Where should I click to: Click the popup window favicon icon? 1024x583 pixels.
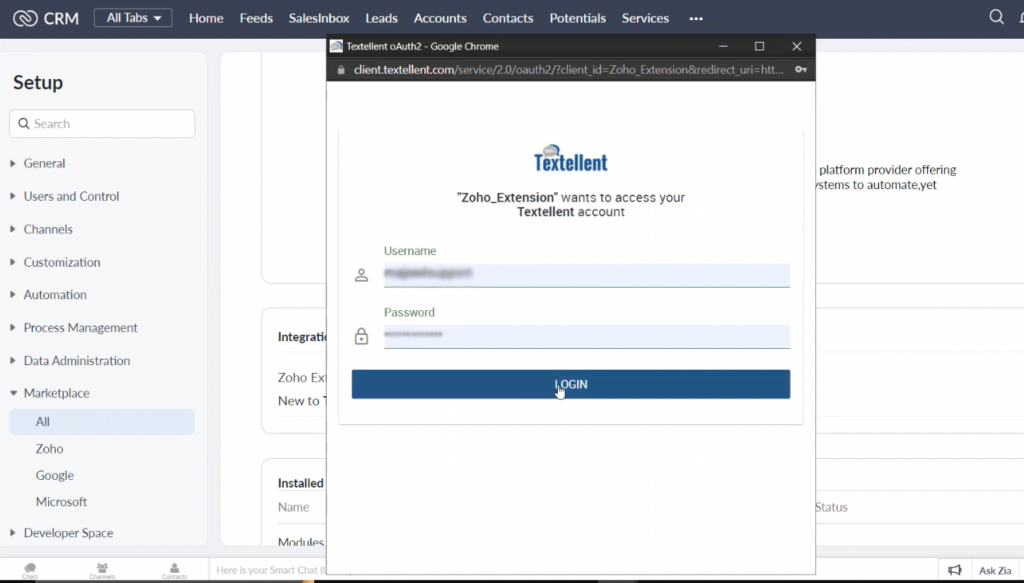[x=336, y=46]
